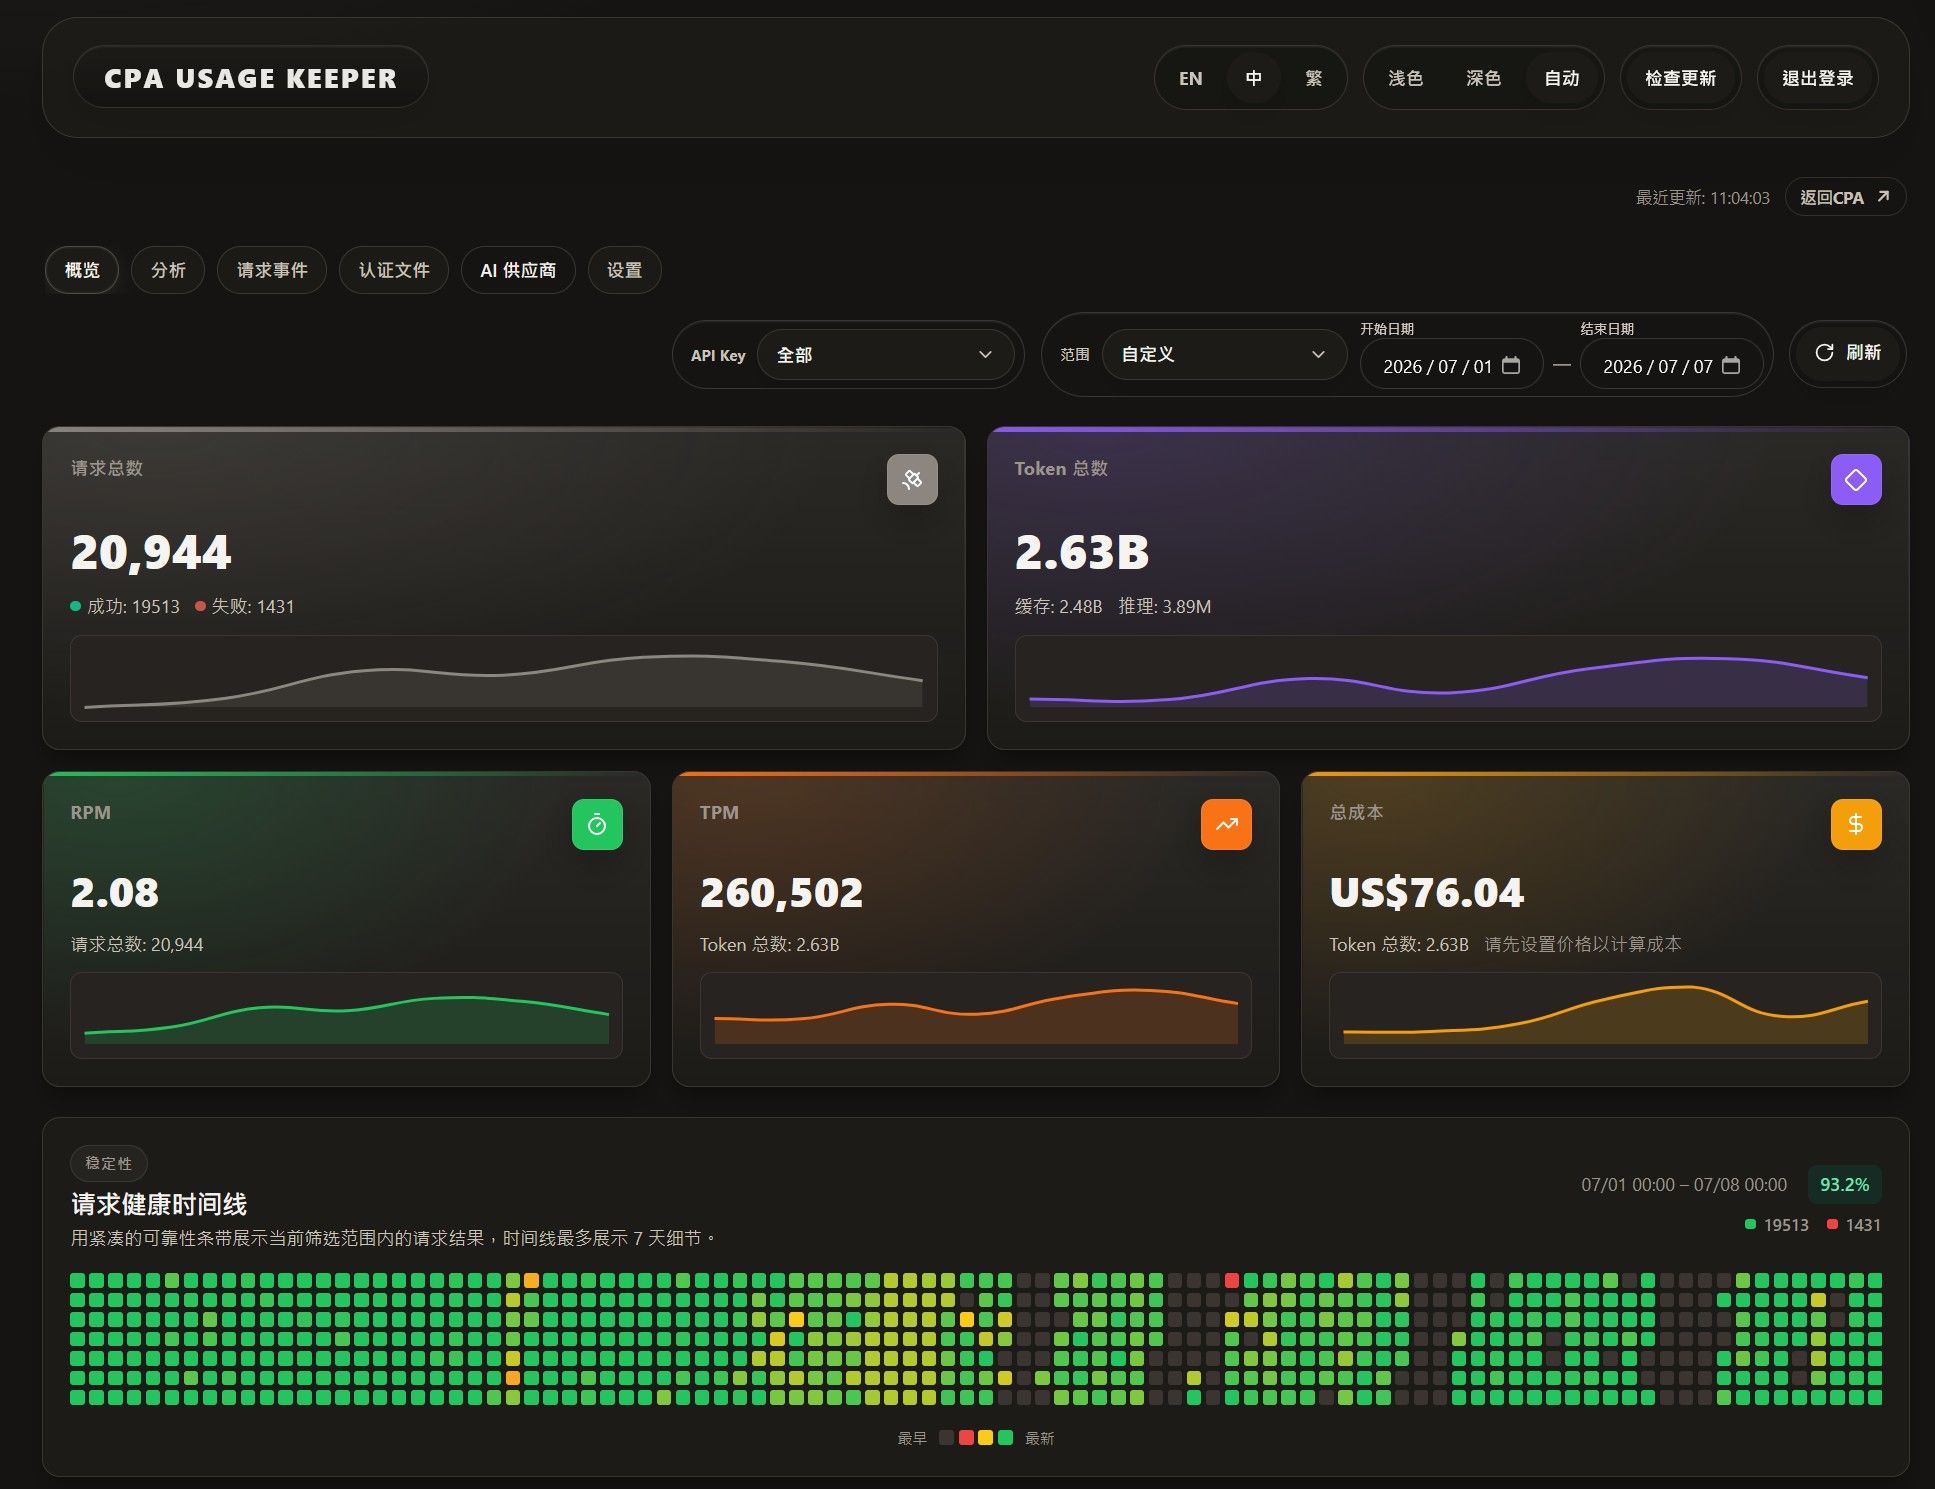Click the 2026/07/01 start date field
The height and width of the screenshot is (1489, 1935).
[x=1451, y=366]
